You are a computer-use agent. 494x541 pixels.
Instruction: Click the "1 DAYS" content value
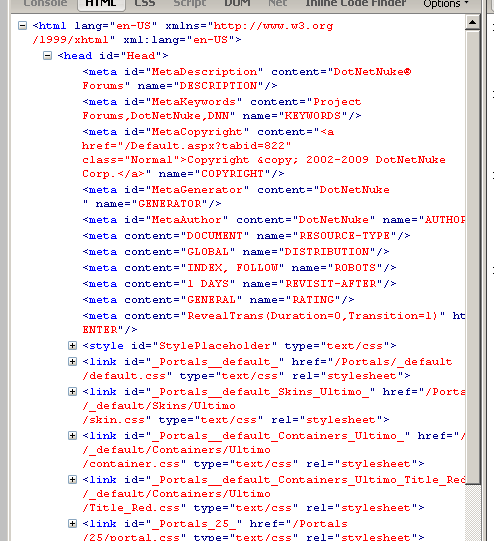point(208,284)
